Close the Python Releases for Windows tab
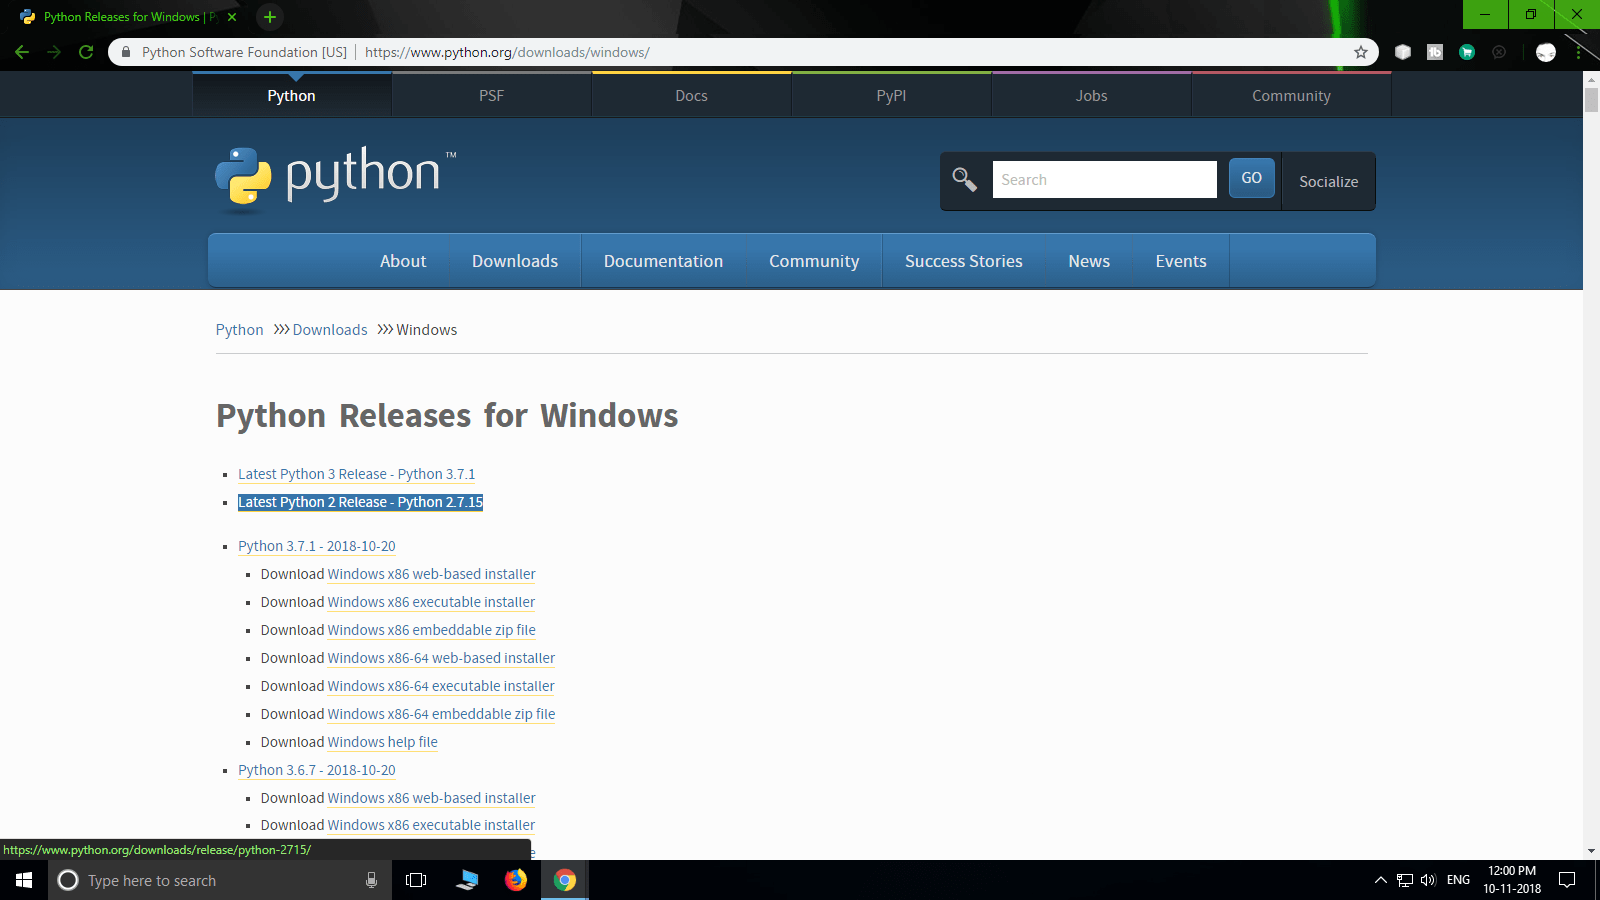The height and width of the screenshot is (900, 1600). 232,17
